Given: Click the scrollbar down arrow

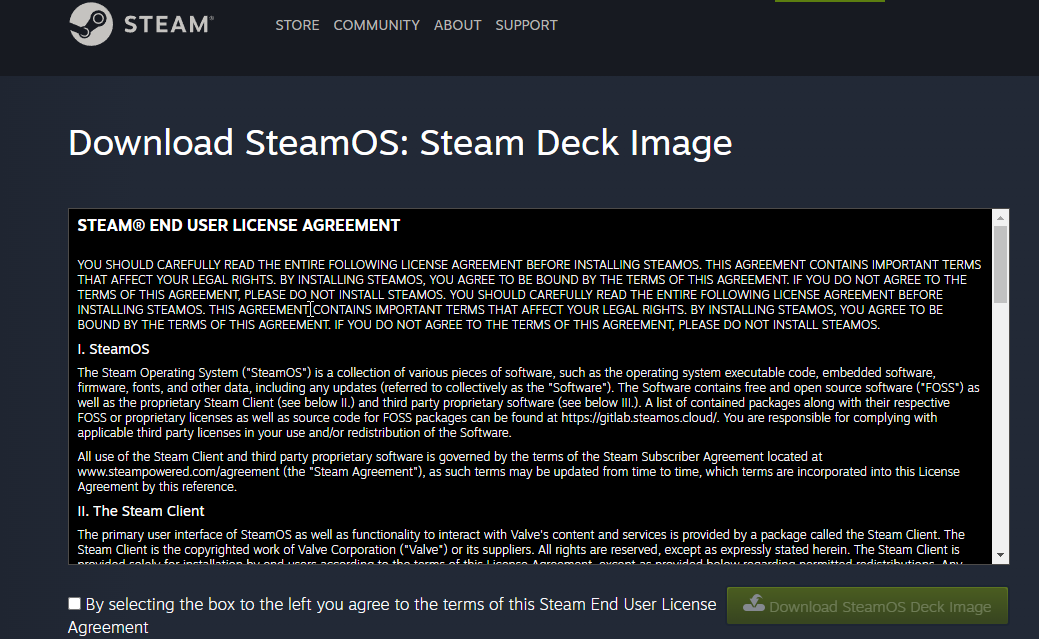Looking at the screenshot, I should [999, 552].
